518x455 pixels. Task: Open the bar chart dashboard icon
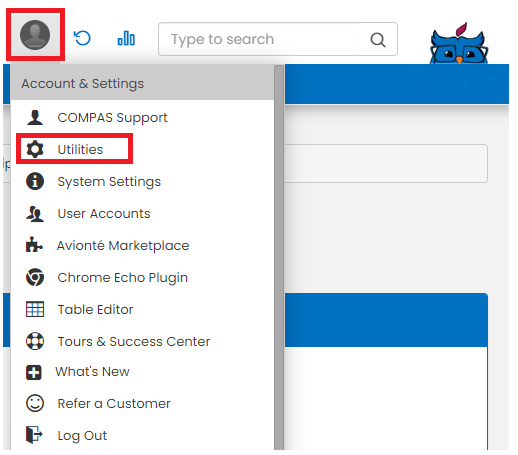tap(126, 38)
